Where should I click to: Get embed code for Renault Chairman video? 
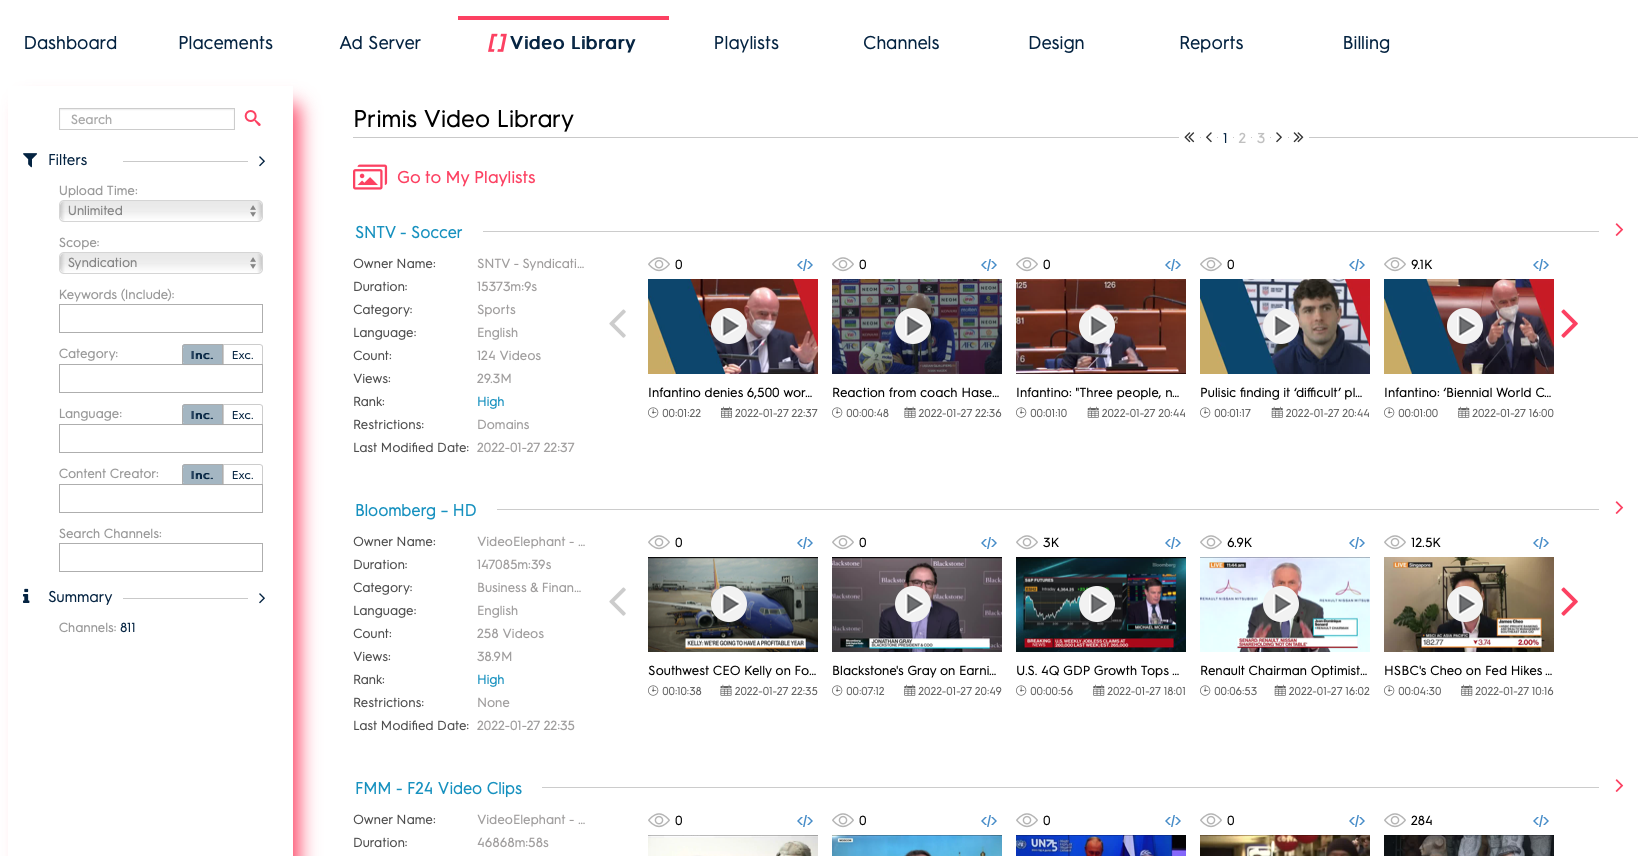1357,543
